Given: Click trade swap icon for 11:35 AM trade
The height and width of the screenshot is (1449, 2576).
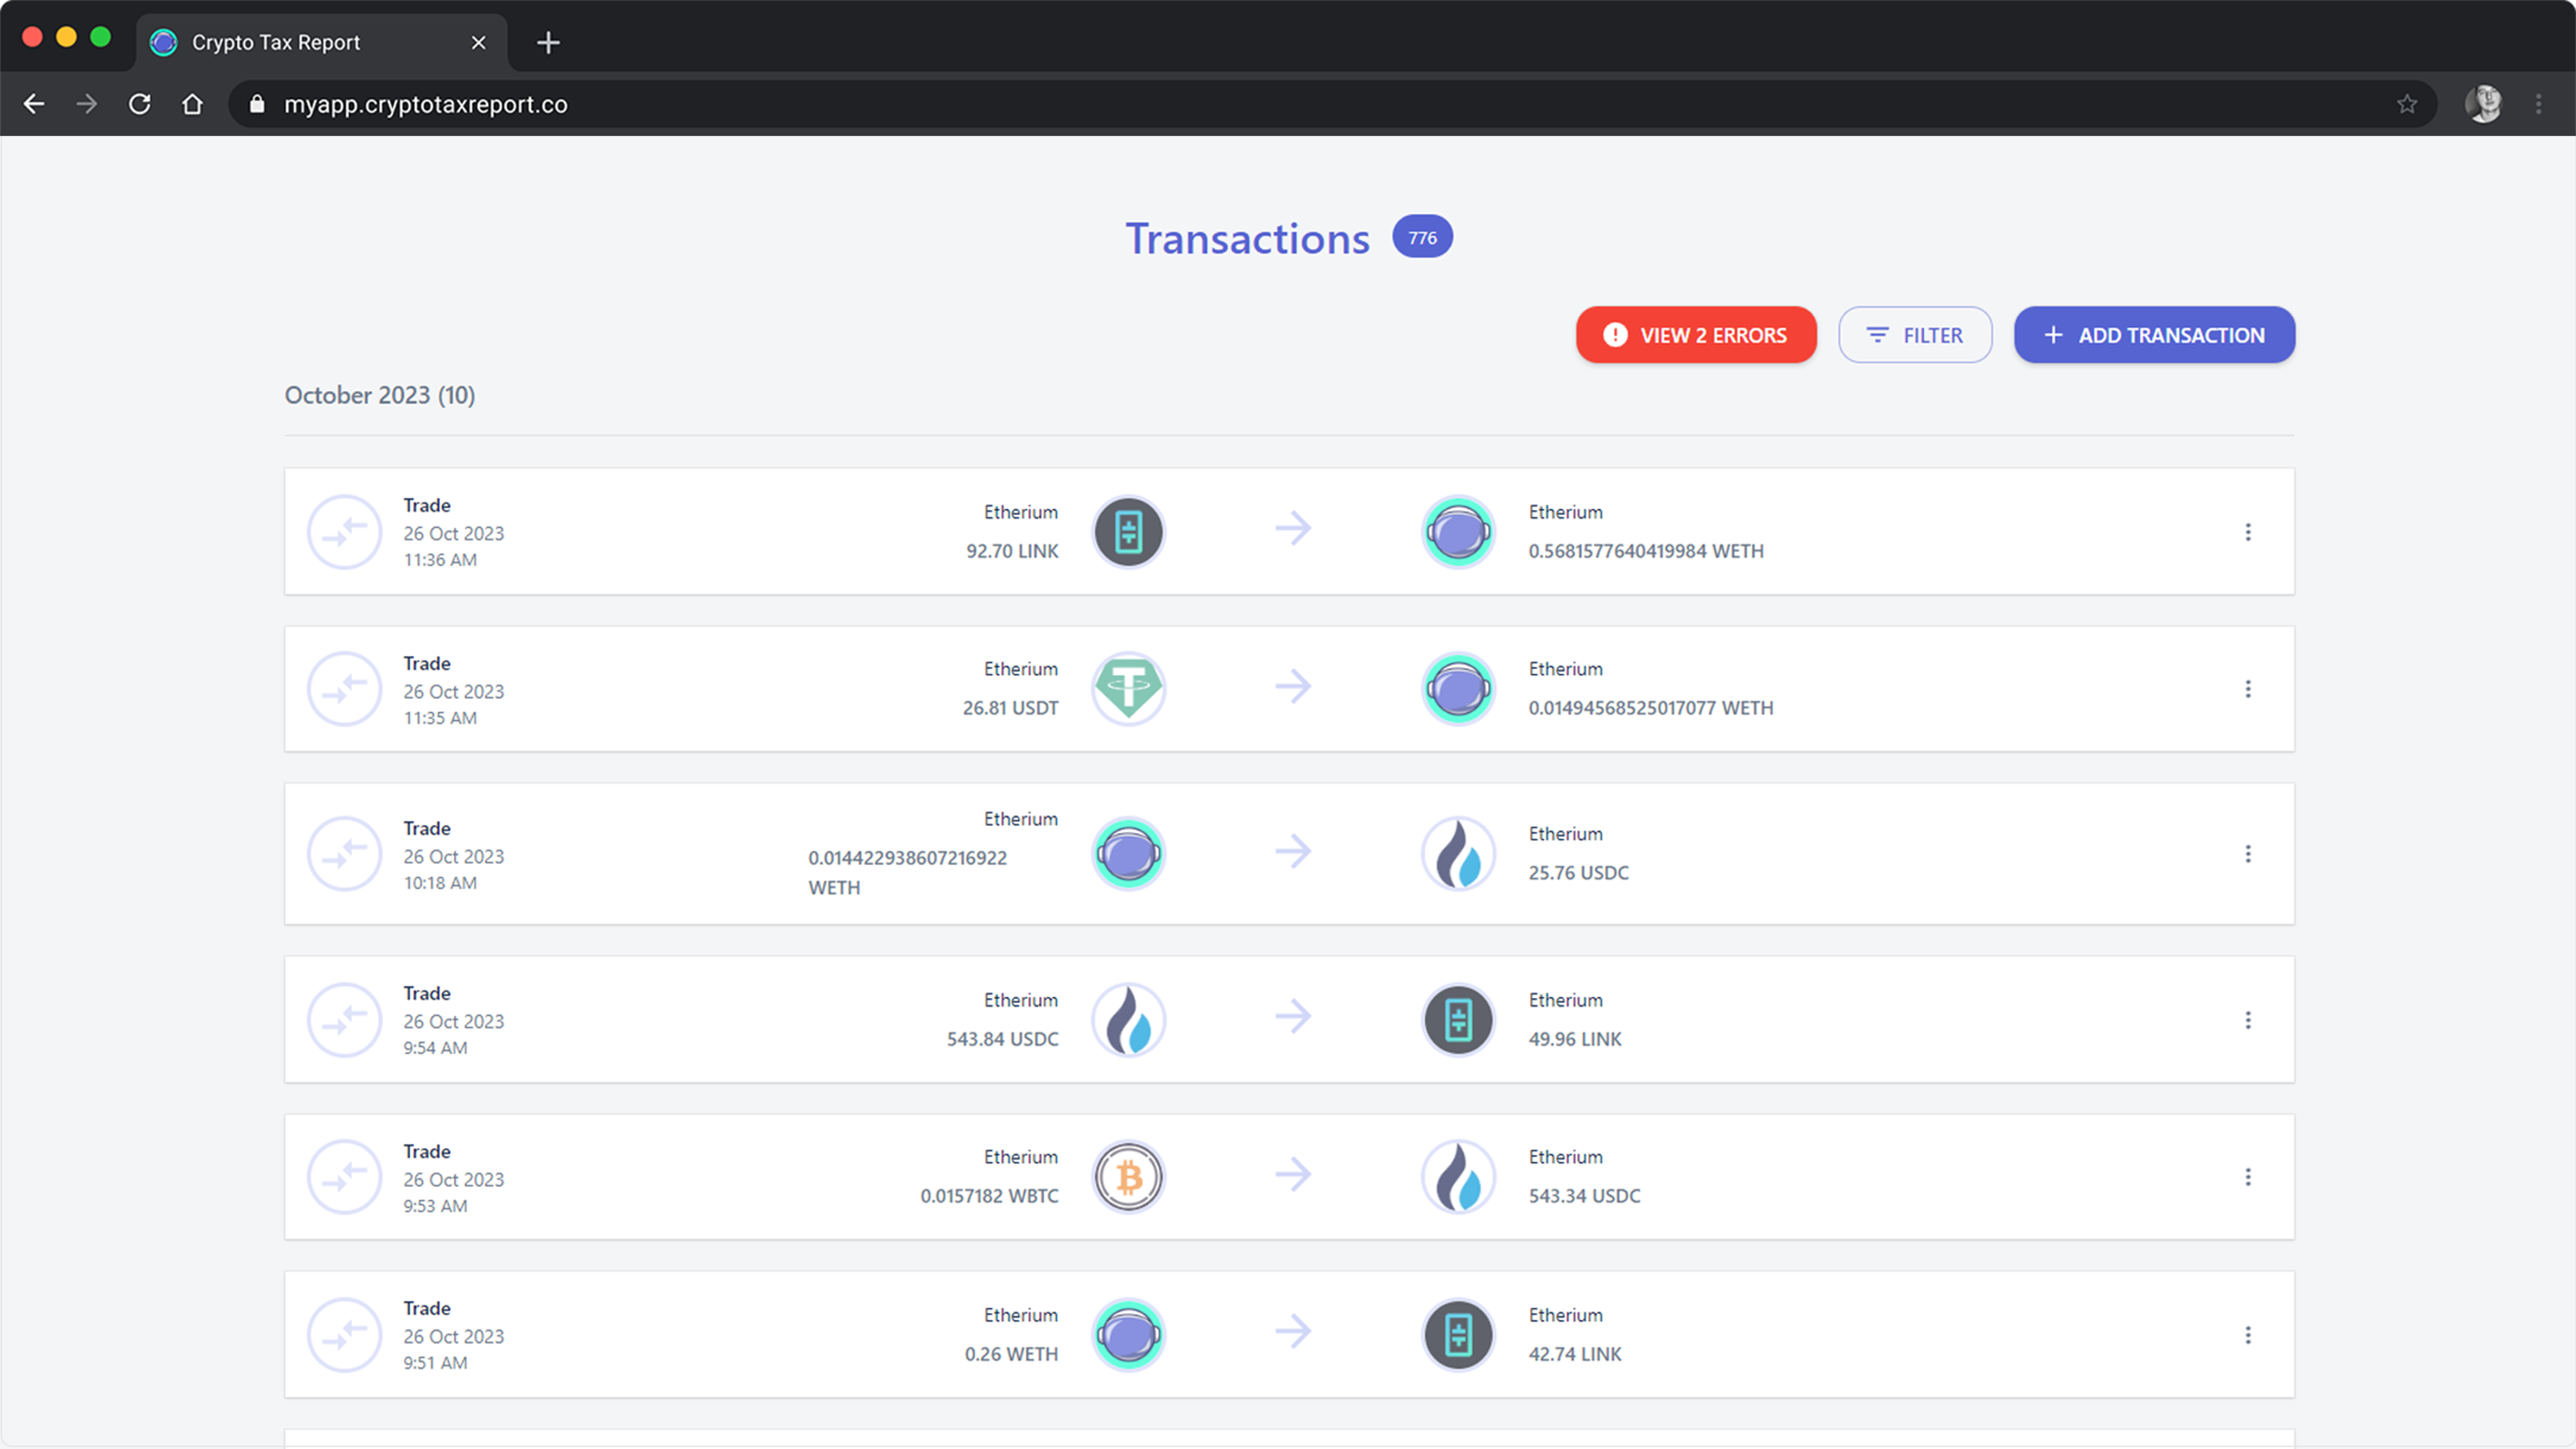Looking at the screenshot, I should click(344, 689).
